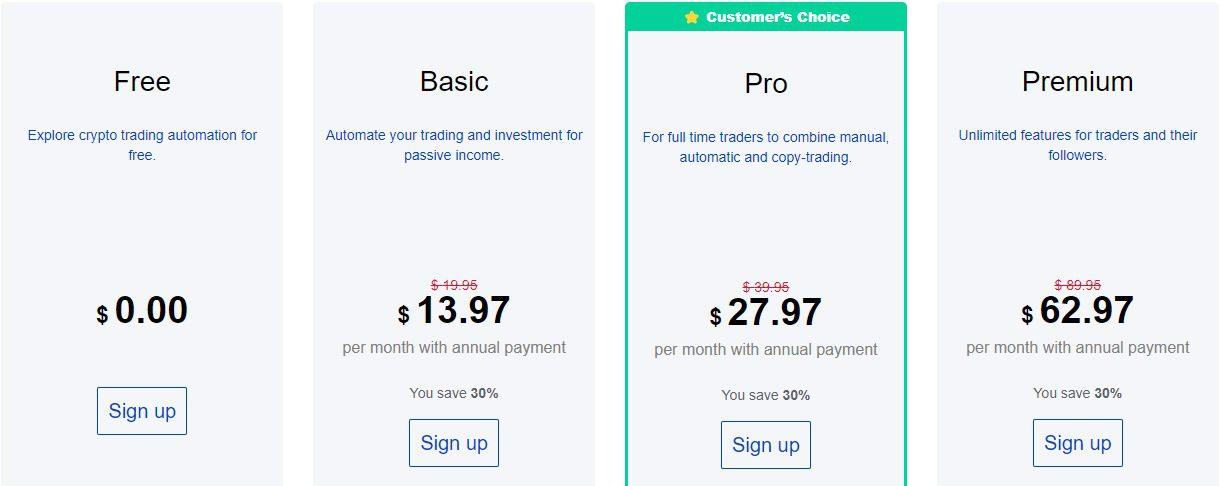The width and height of the screenshot is (1220, 486).
Task: Sign up for the Premium plan
Action: [x=1078, y=443]
